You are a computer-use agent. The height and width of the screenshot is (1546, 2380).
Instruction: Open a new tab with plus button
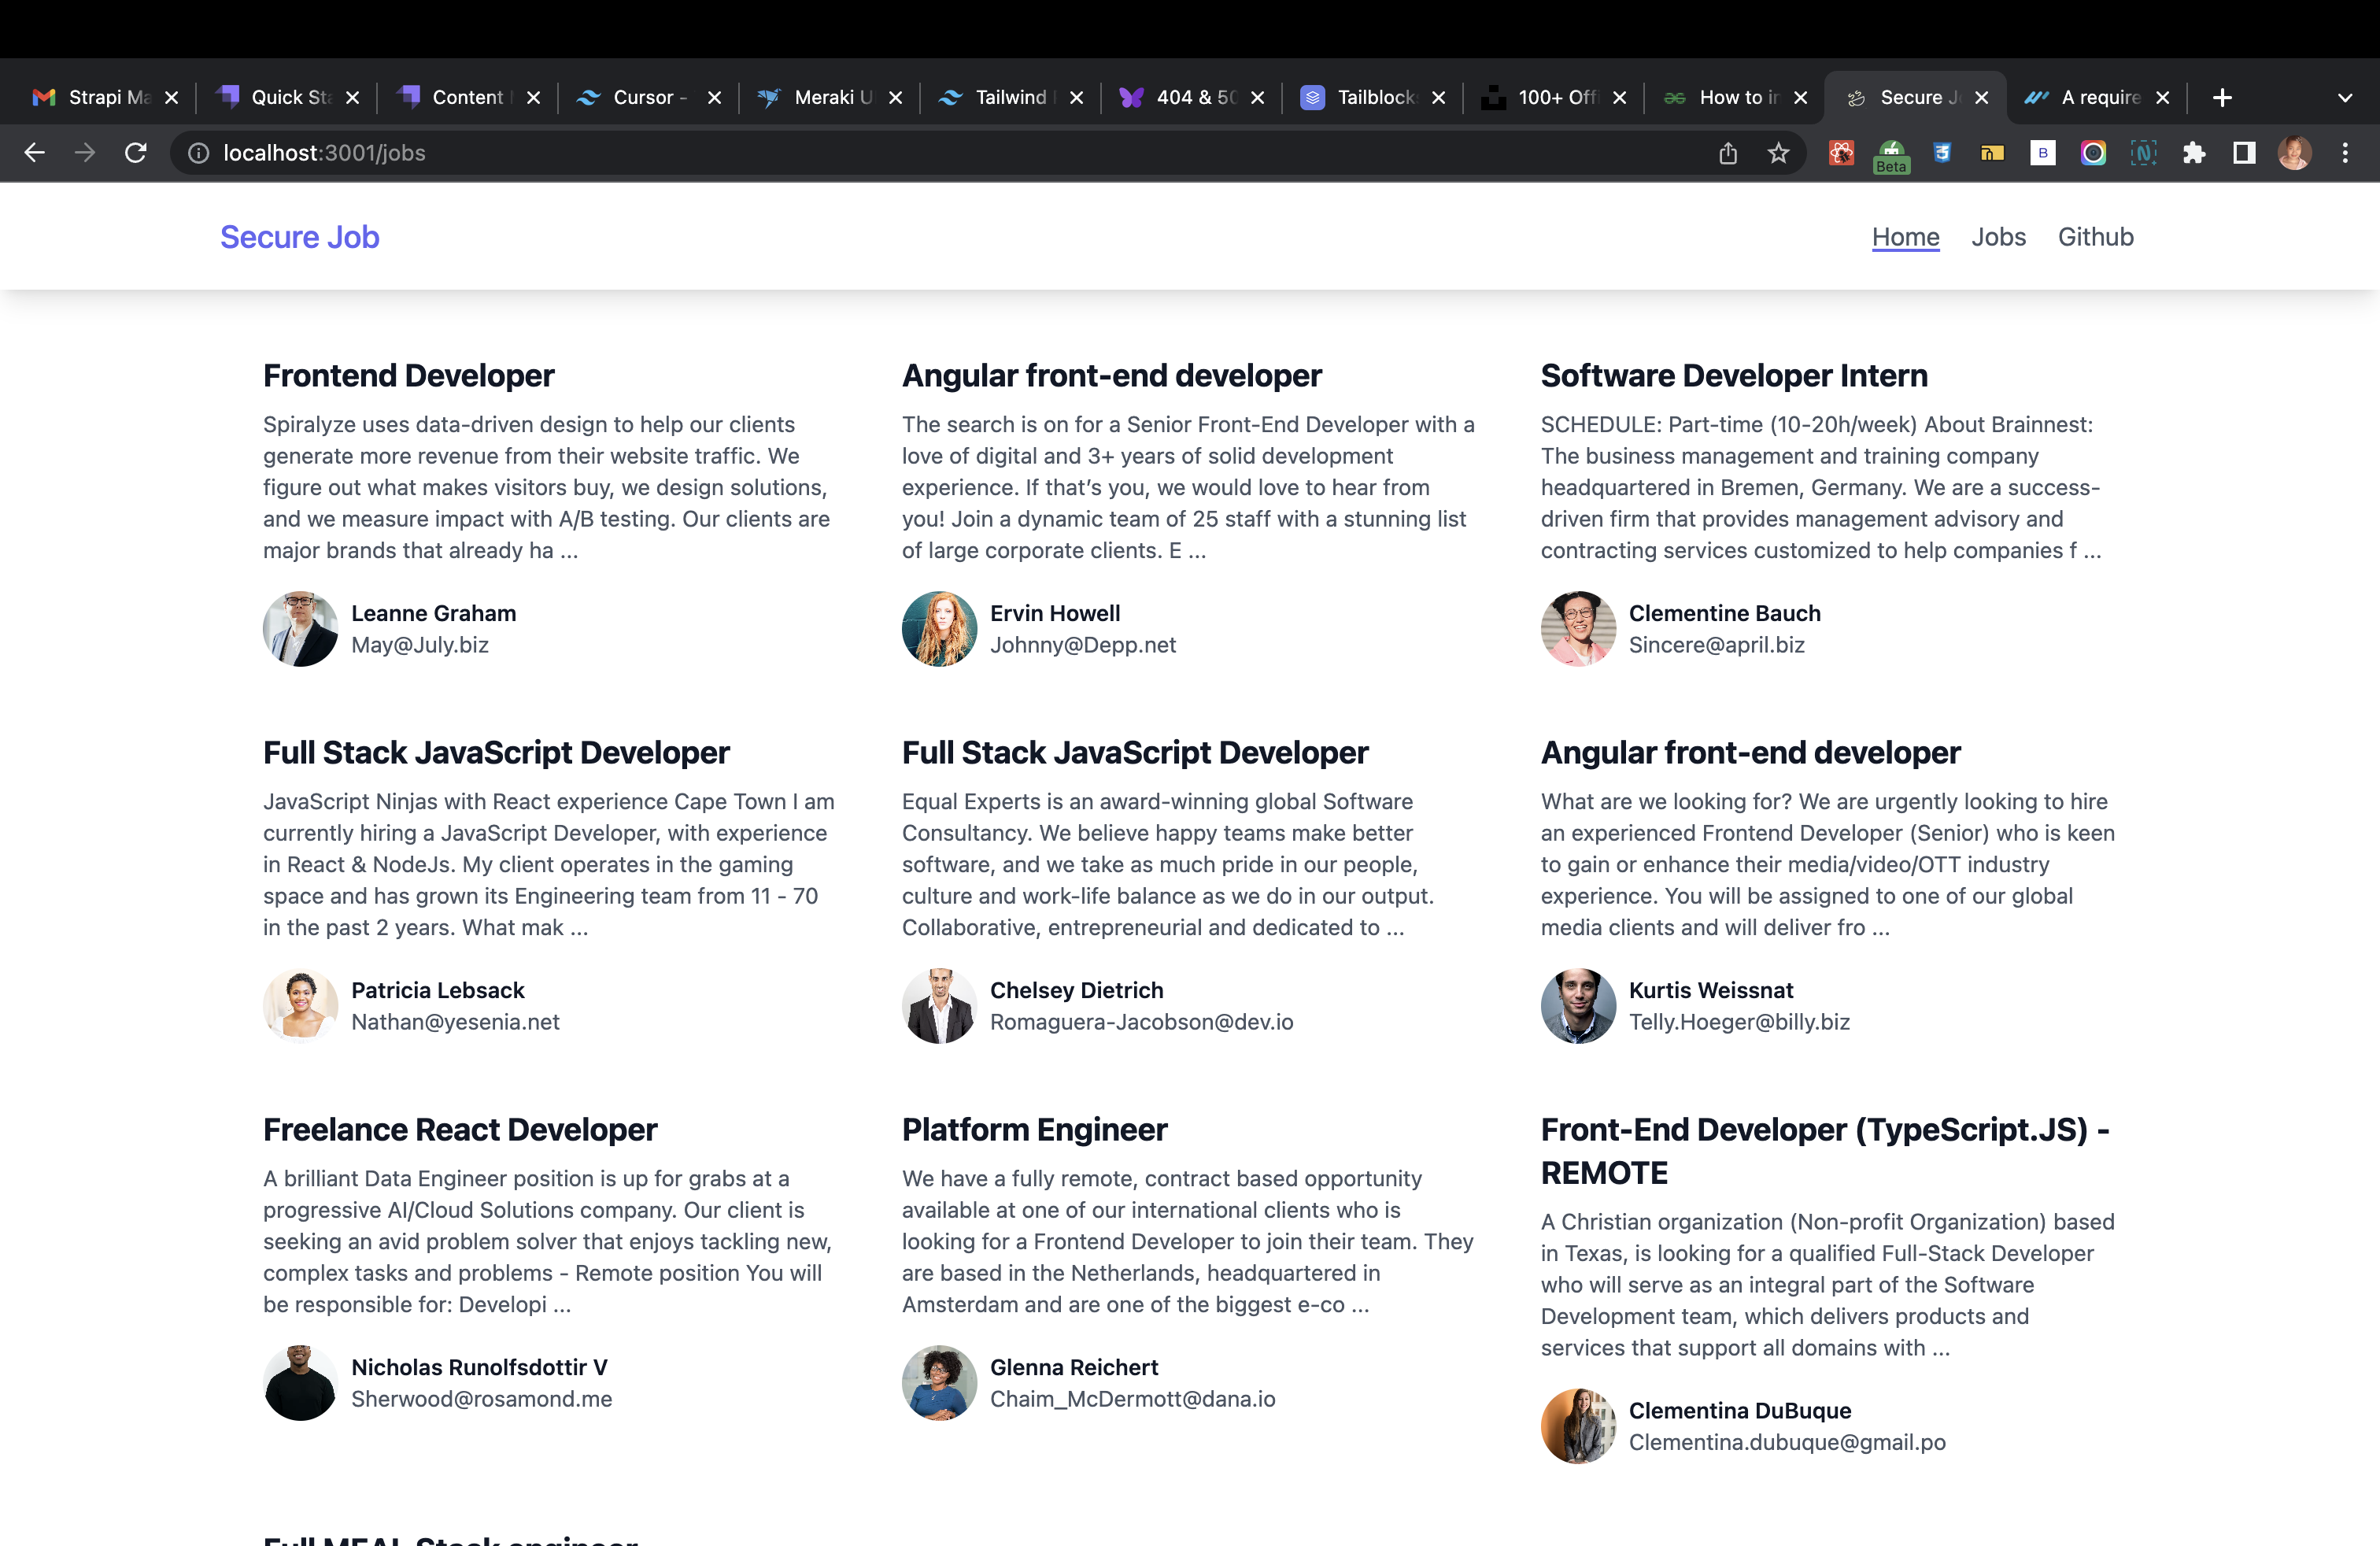click(x=2222, y=97)
